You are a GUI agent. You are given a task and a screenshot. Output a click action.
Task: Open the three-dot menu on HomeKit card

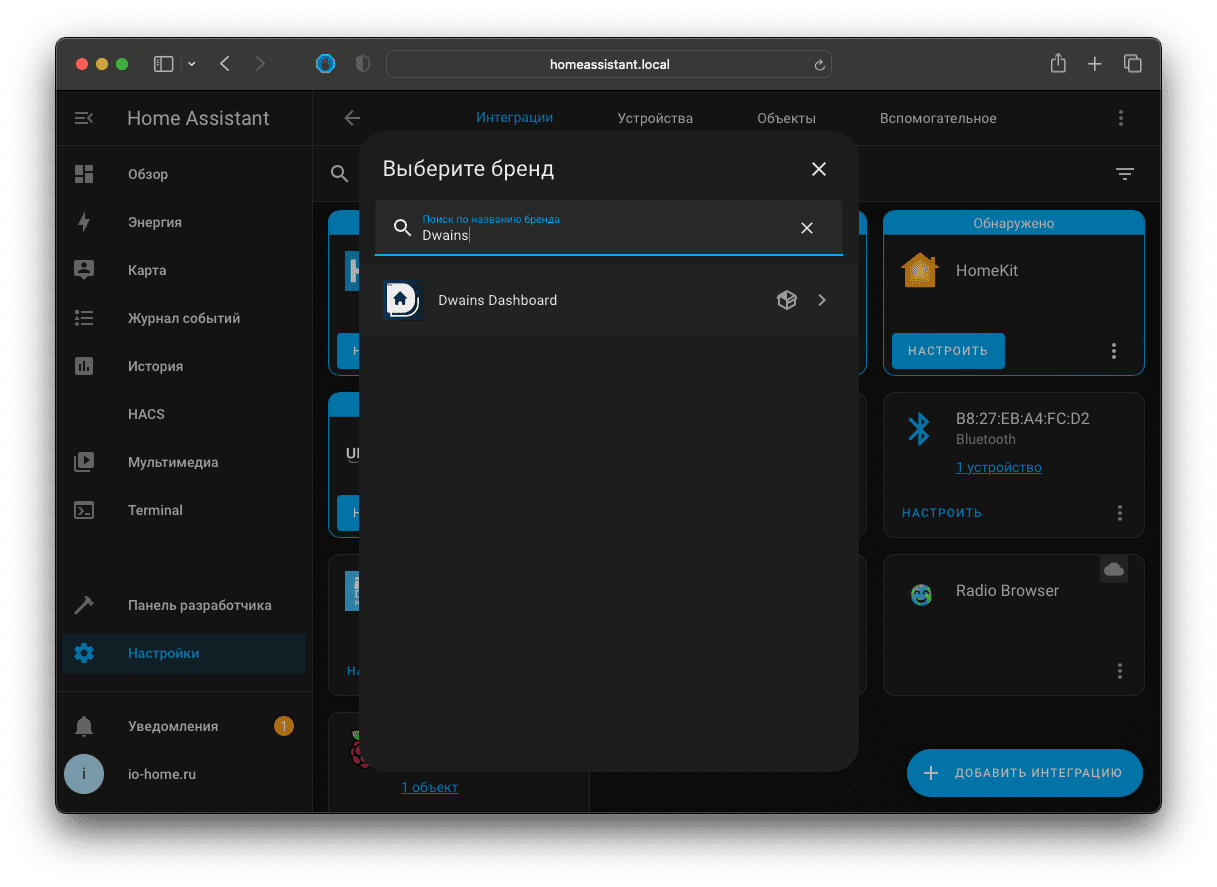pos(1113,351)
